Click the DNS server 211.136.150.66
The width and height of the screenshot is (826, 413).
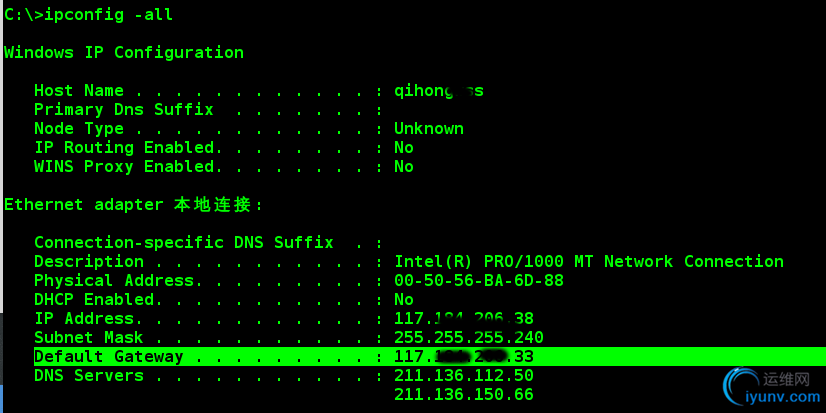coord(463,394)
